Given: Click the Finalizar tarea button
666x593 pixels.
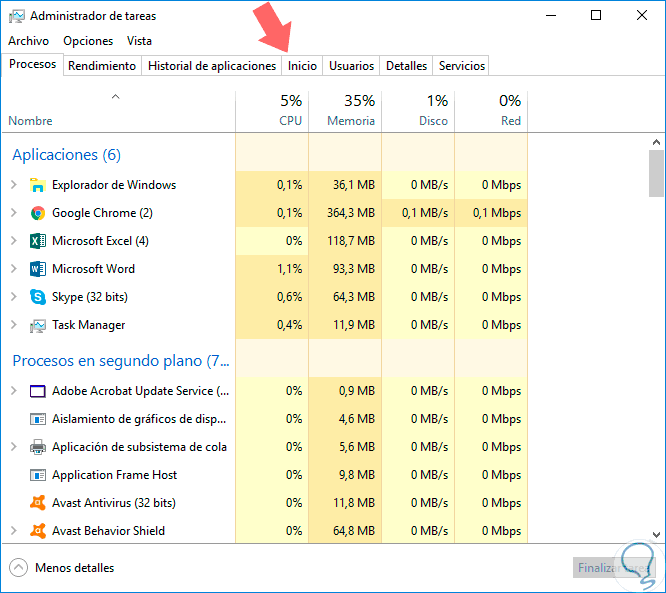Looking at the screenshot, I should (x=614, y=568).
